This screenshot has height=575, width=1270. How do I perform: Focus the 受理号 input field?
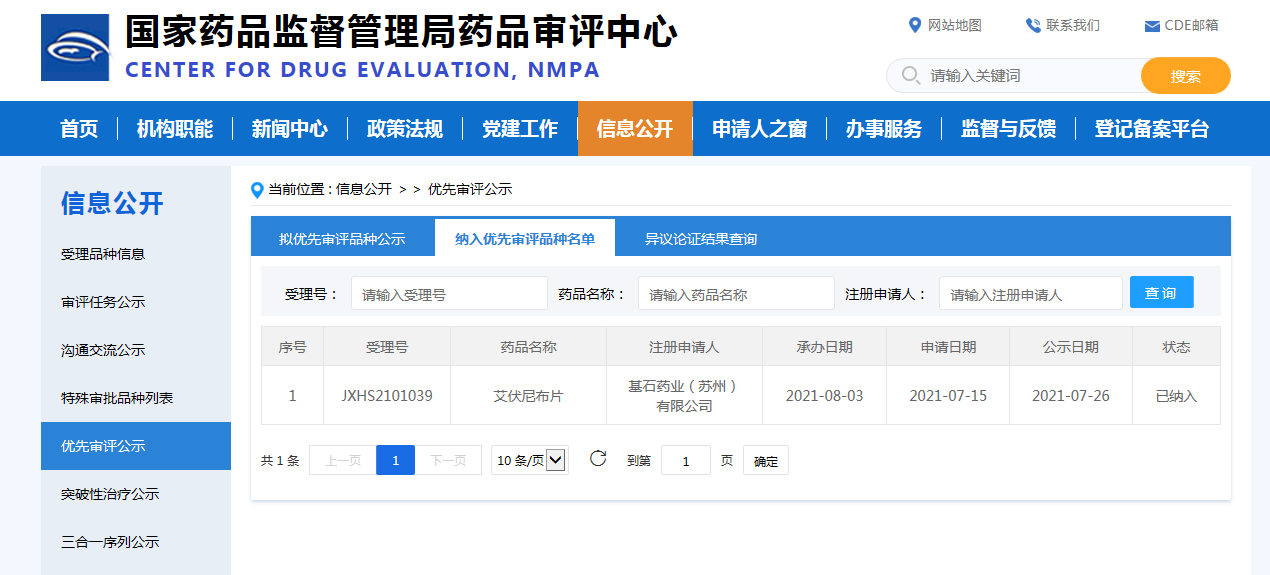pyautogui.click(x=449, y=294)
